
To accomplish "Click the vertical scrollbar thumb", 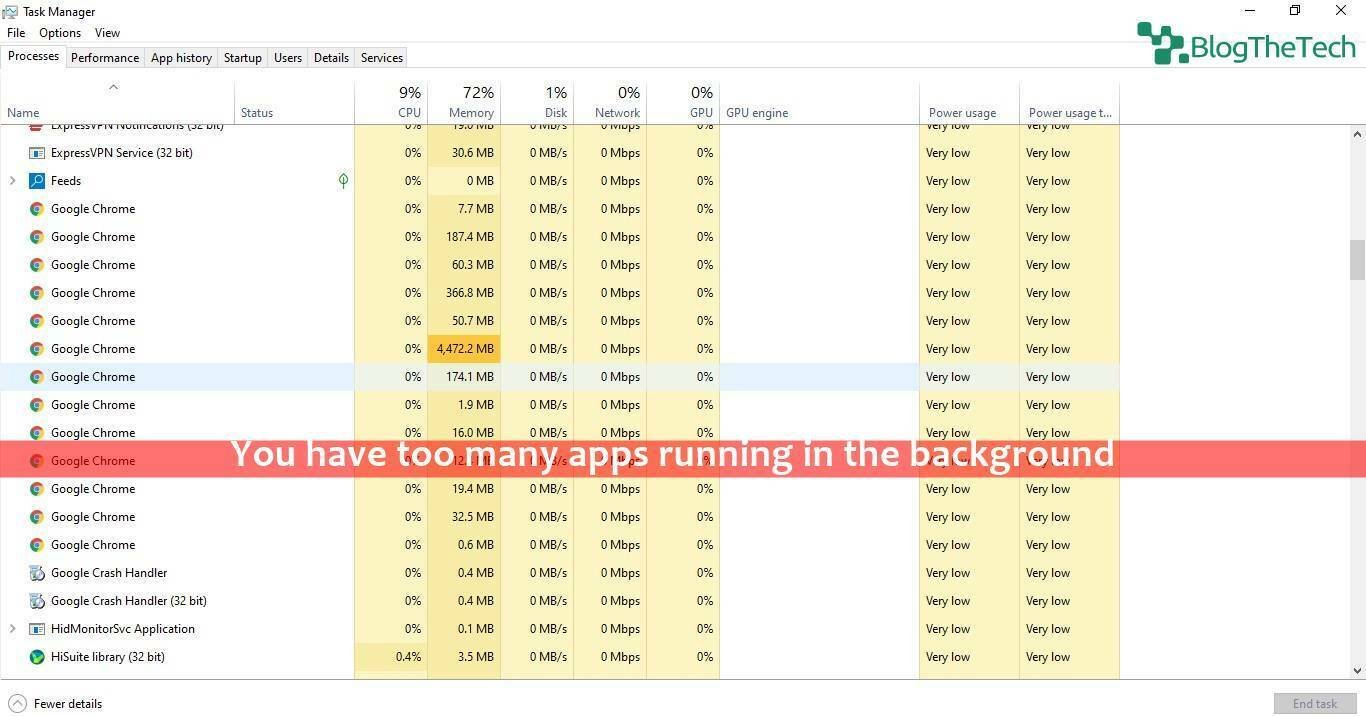I will tap(1357, 260).
